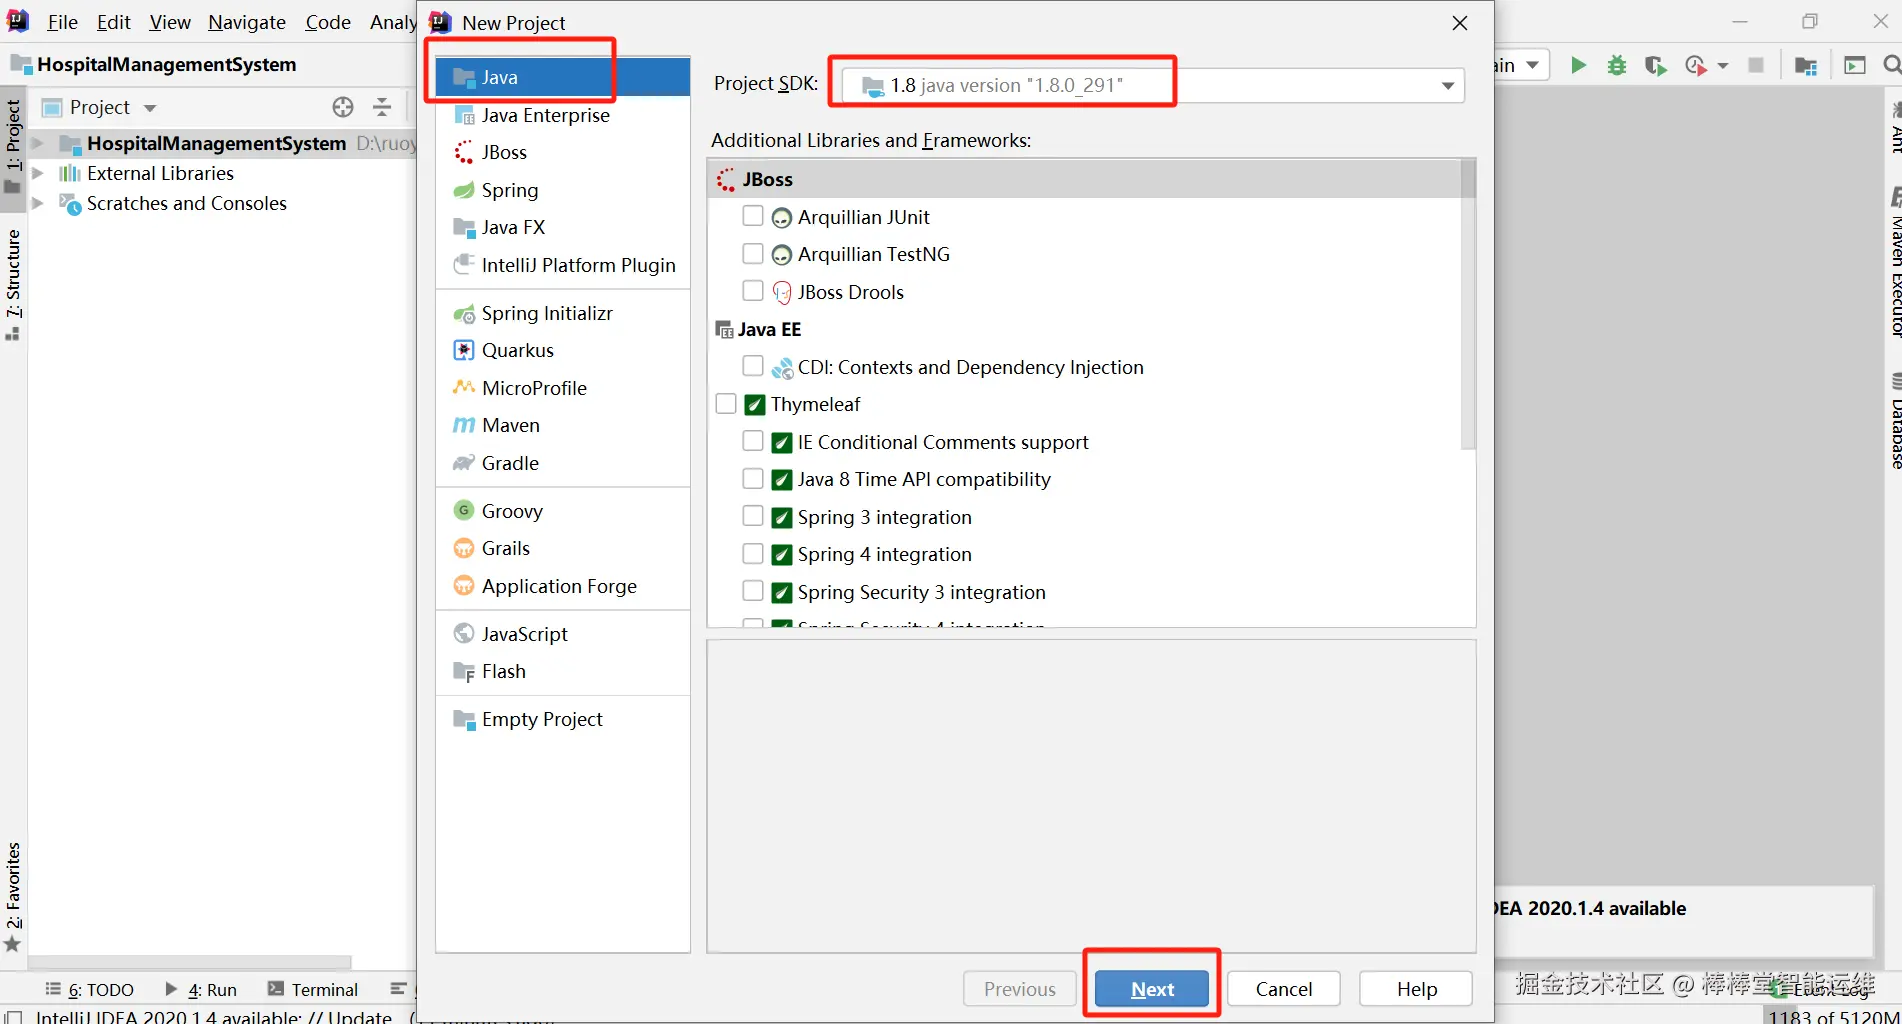Expand HospitalManagementSystem tree node
1902x1024 pixels.
[38, 143]
